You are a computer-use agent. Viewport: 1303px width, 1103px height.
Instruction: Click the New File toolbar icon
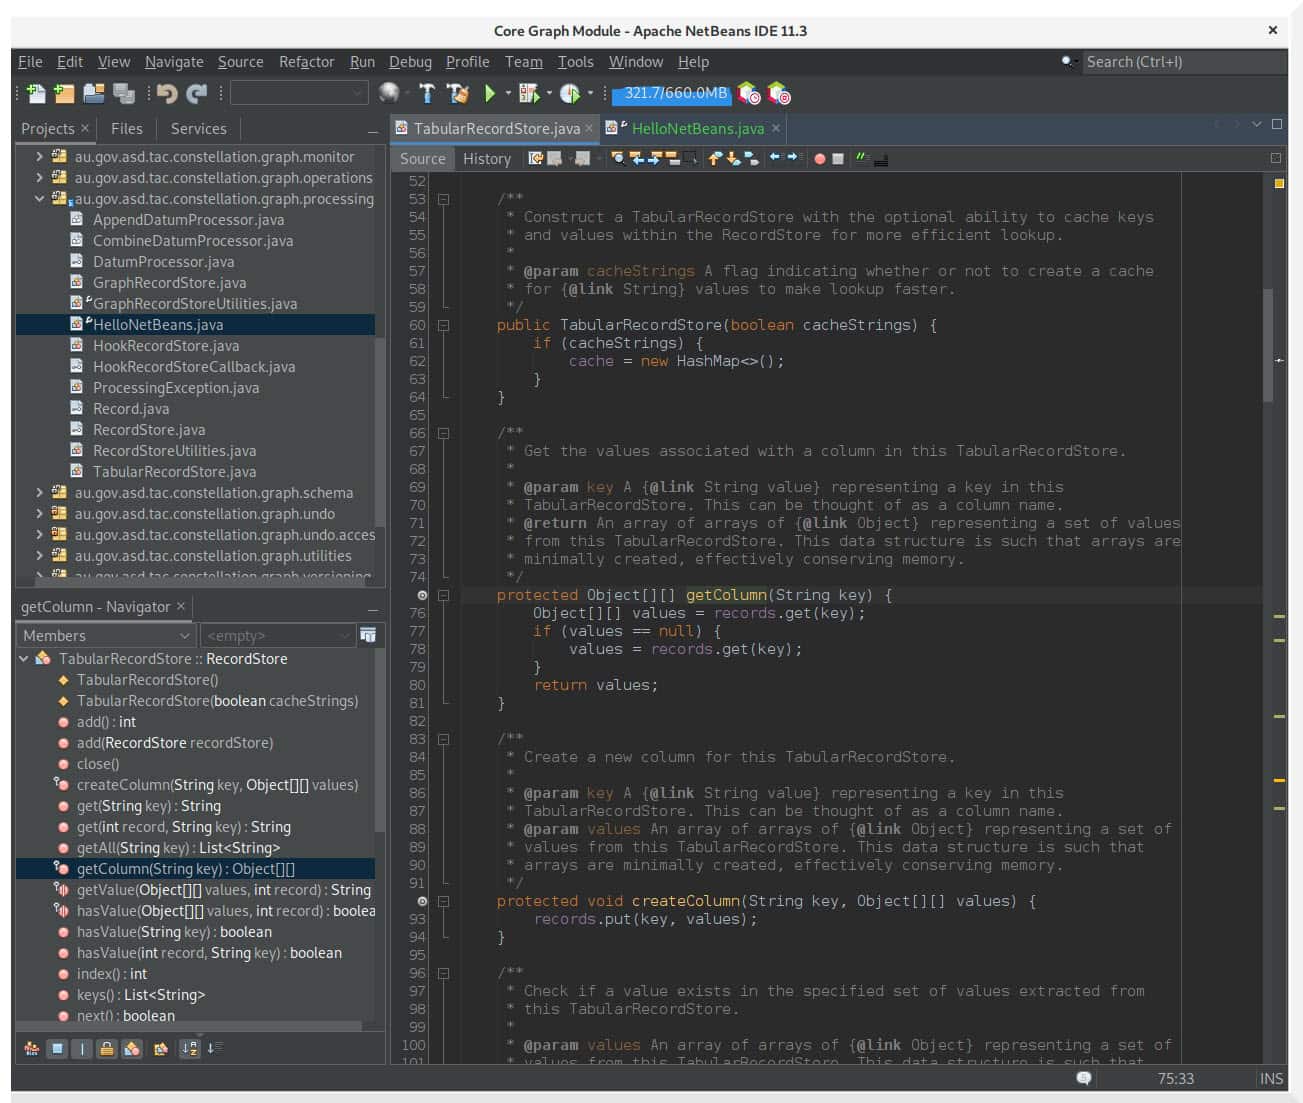point(35,93)
